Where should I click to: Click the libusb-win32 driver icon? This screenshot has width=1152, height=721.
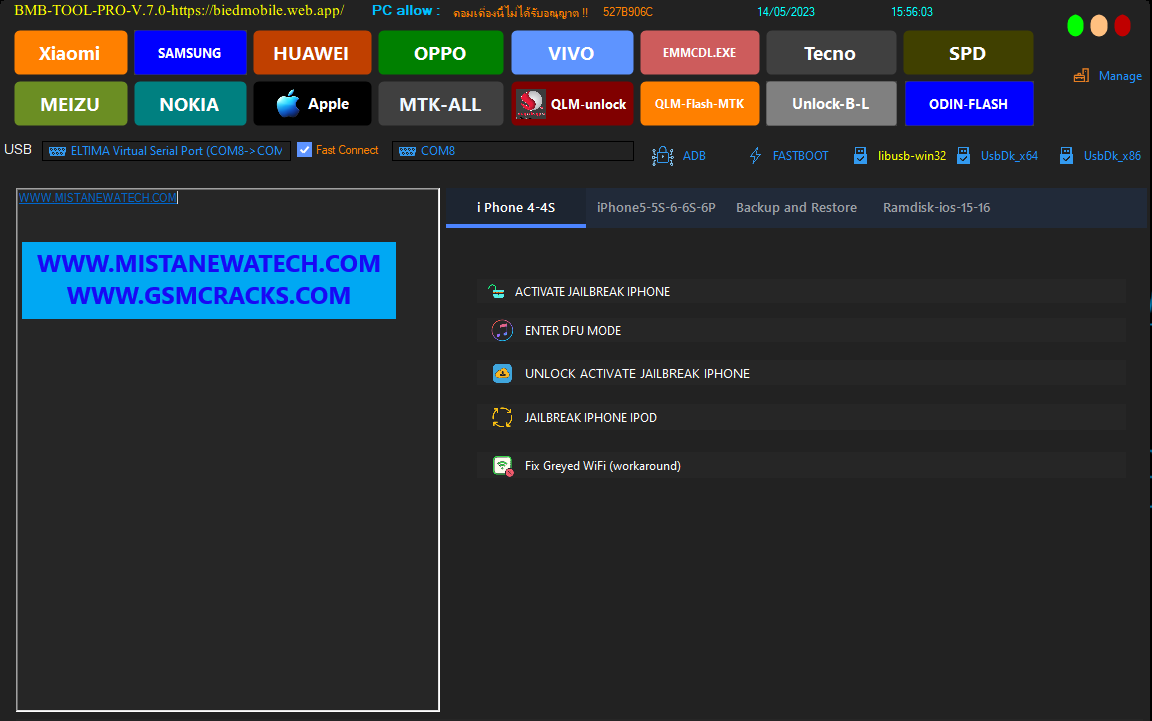pos(860,156)
